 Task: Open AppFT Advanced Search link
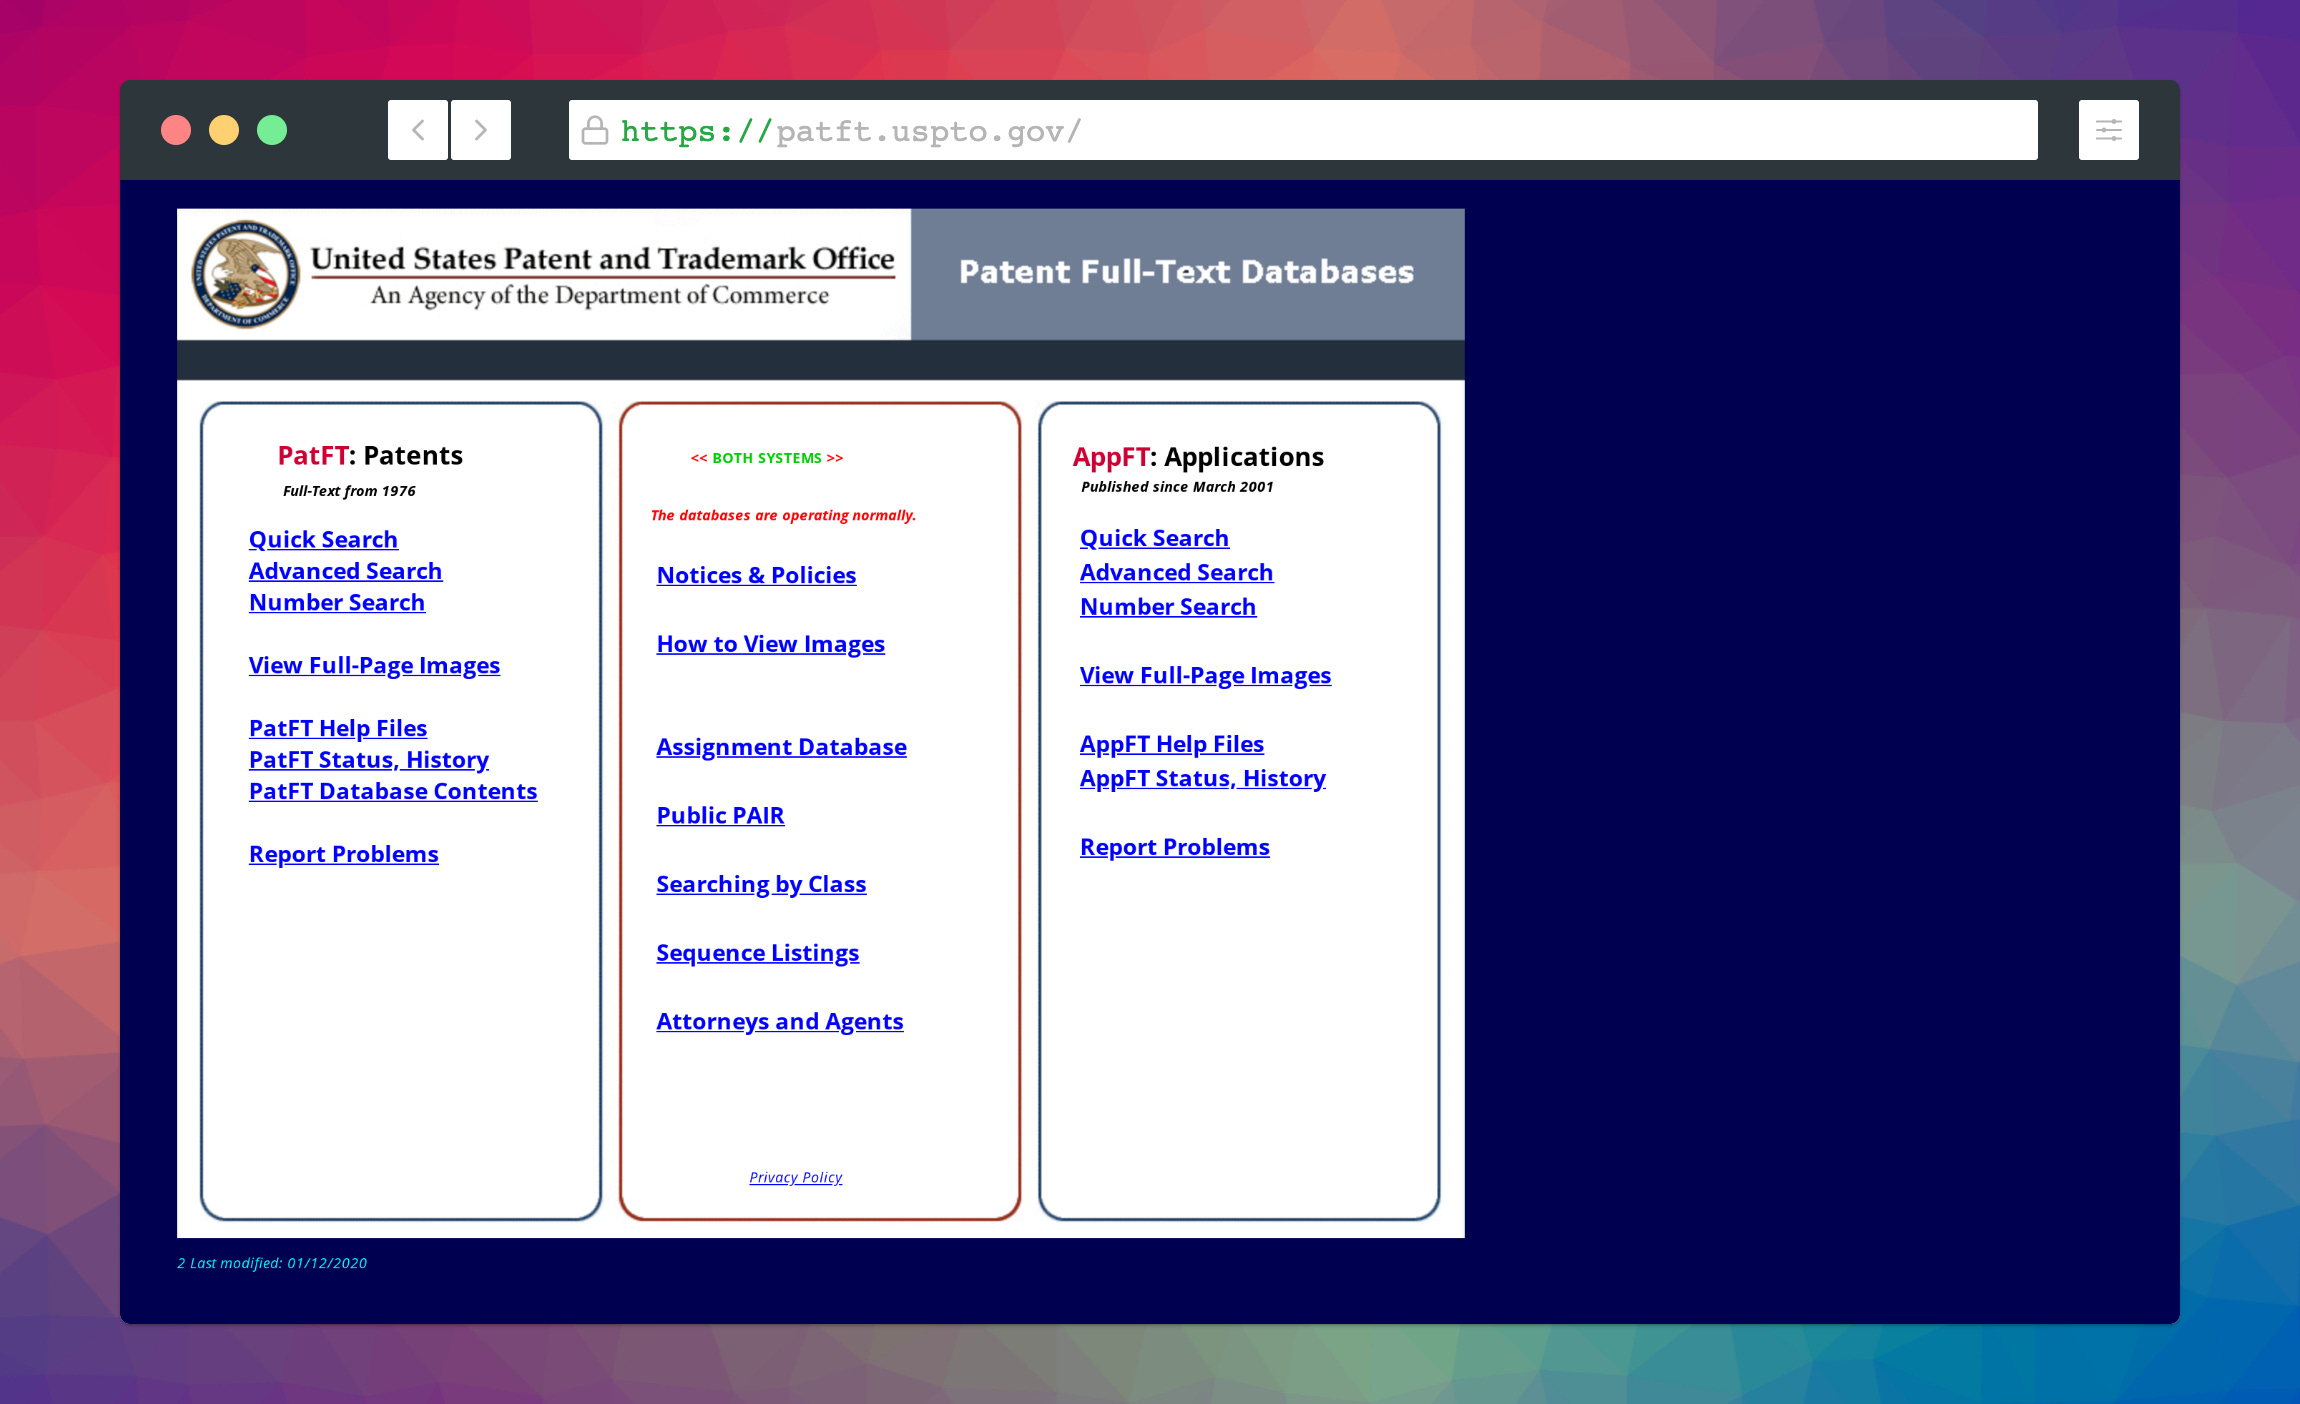tap(1176, 573)
